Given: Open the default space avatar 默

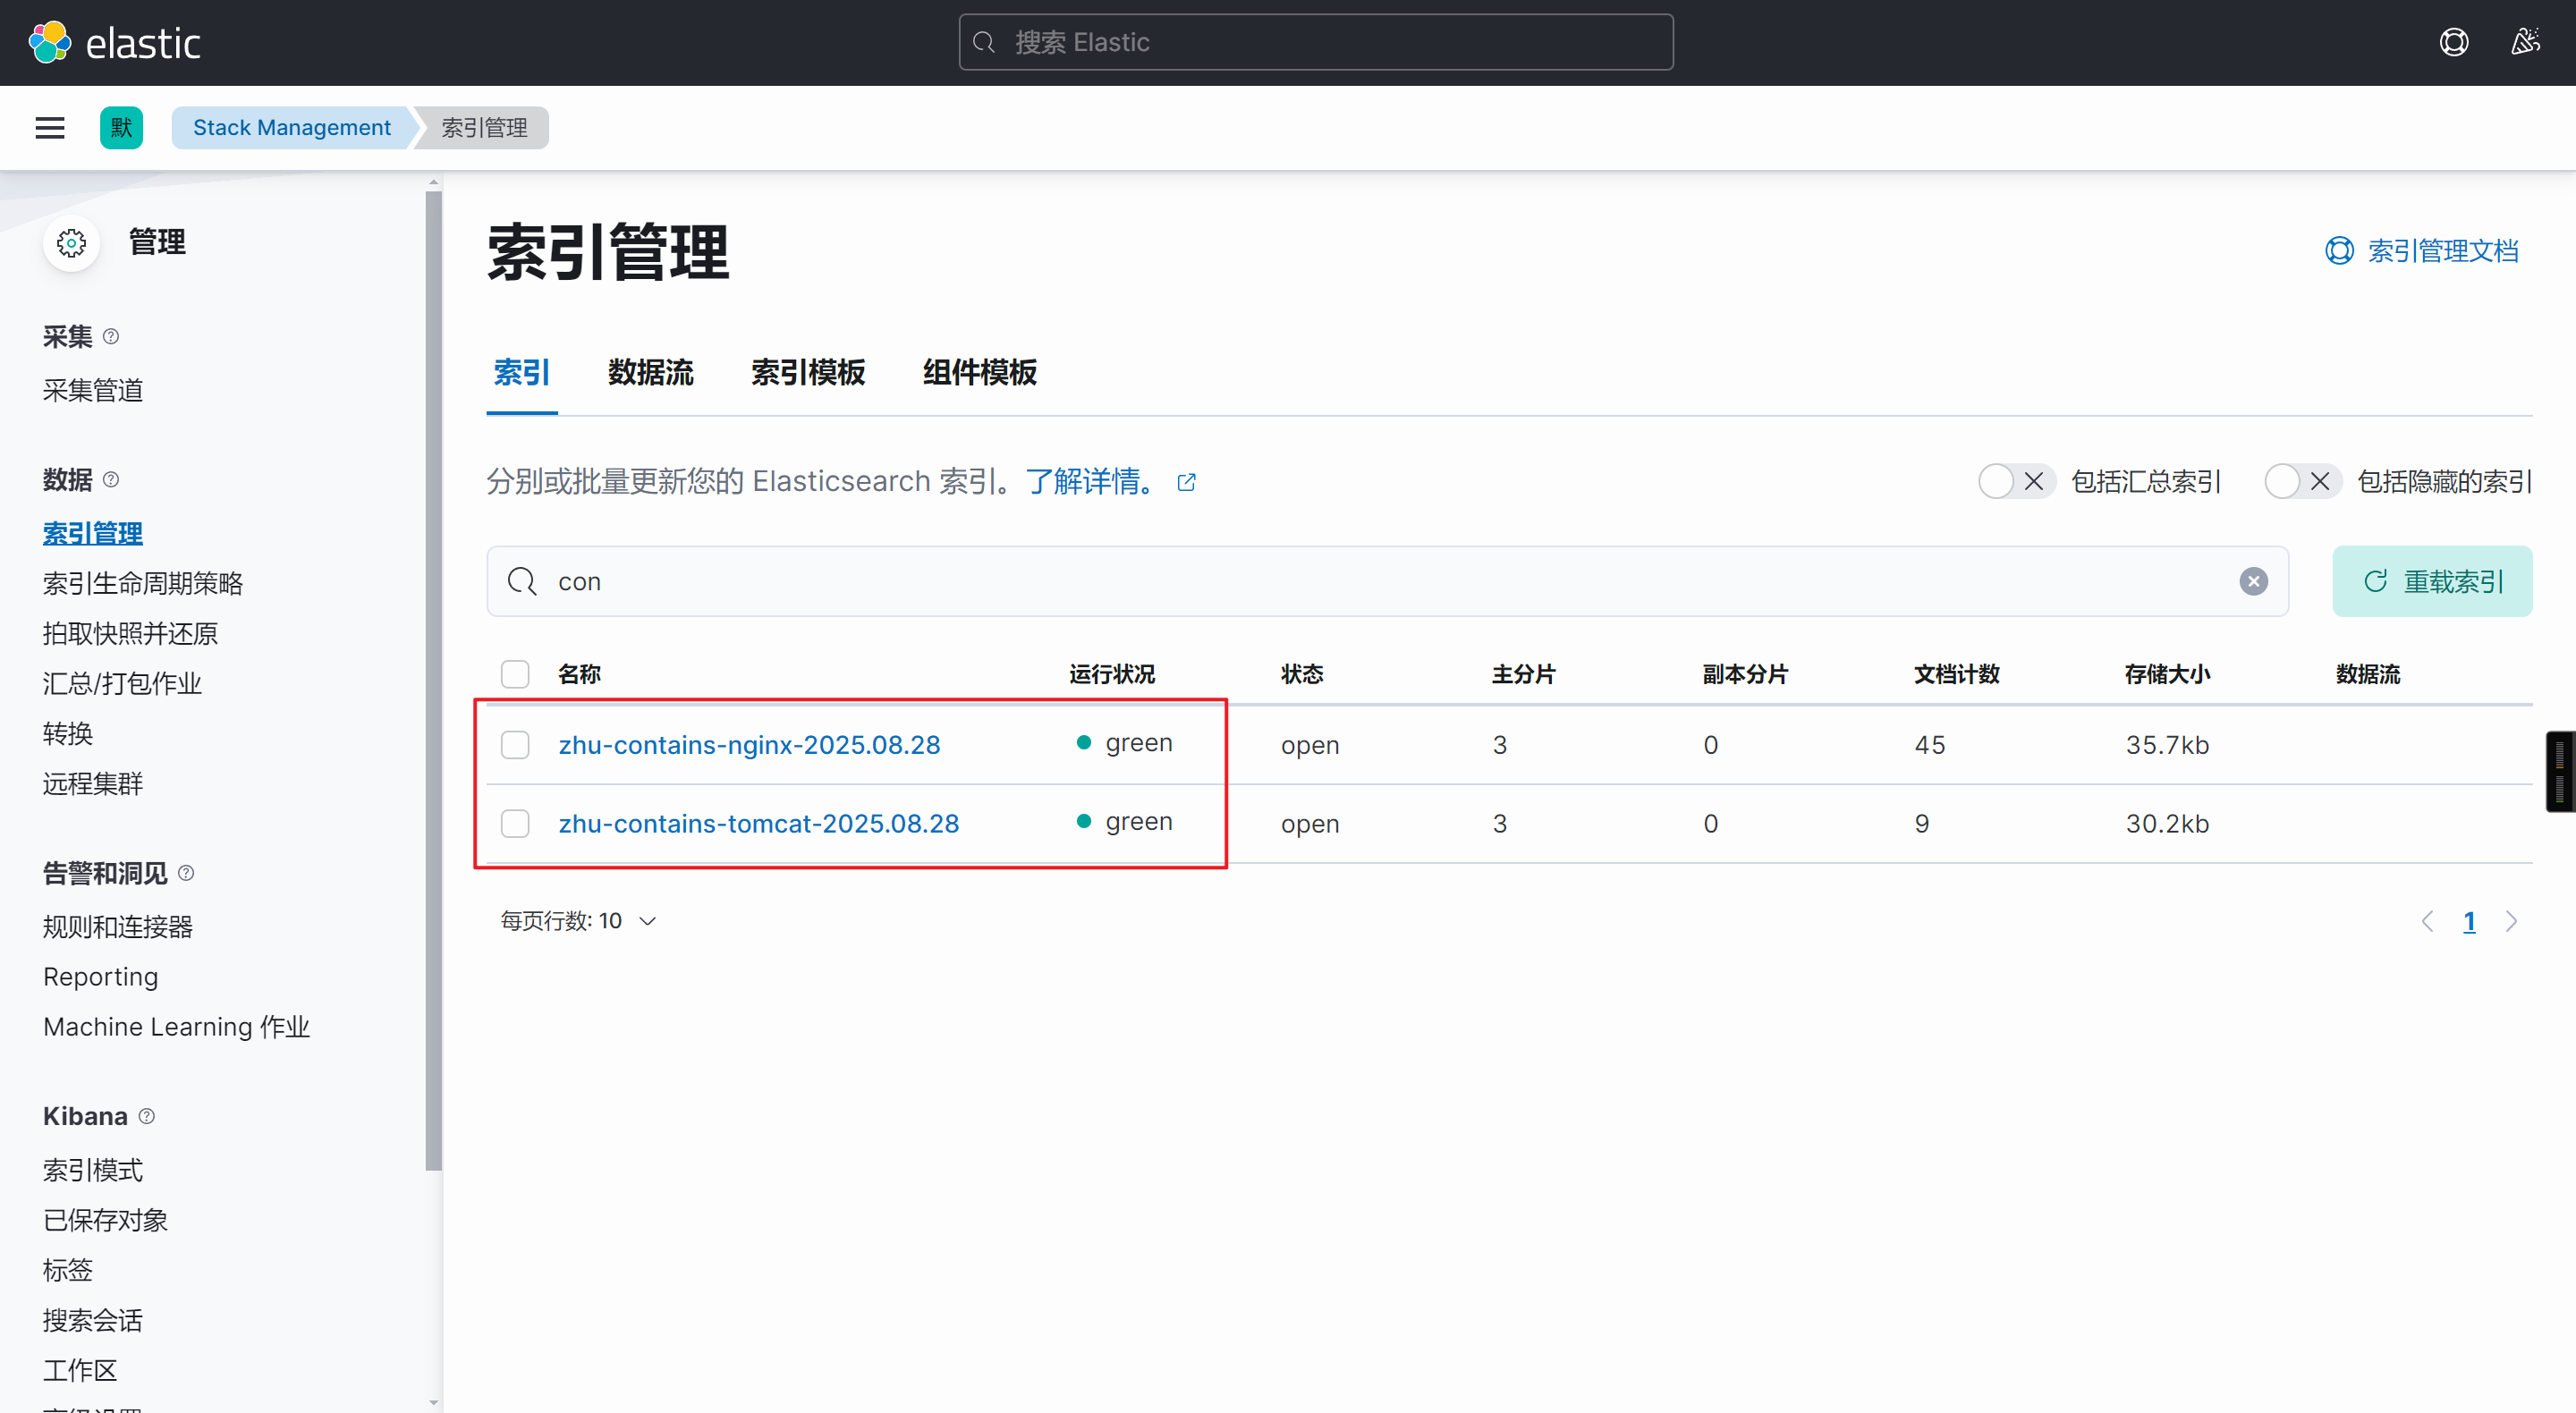Looking at the screenshot, I should point(121,128).
